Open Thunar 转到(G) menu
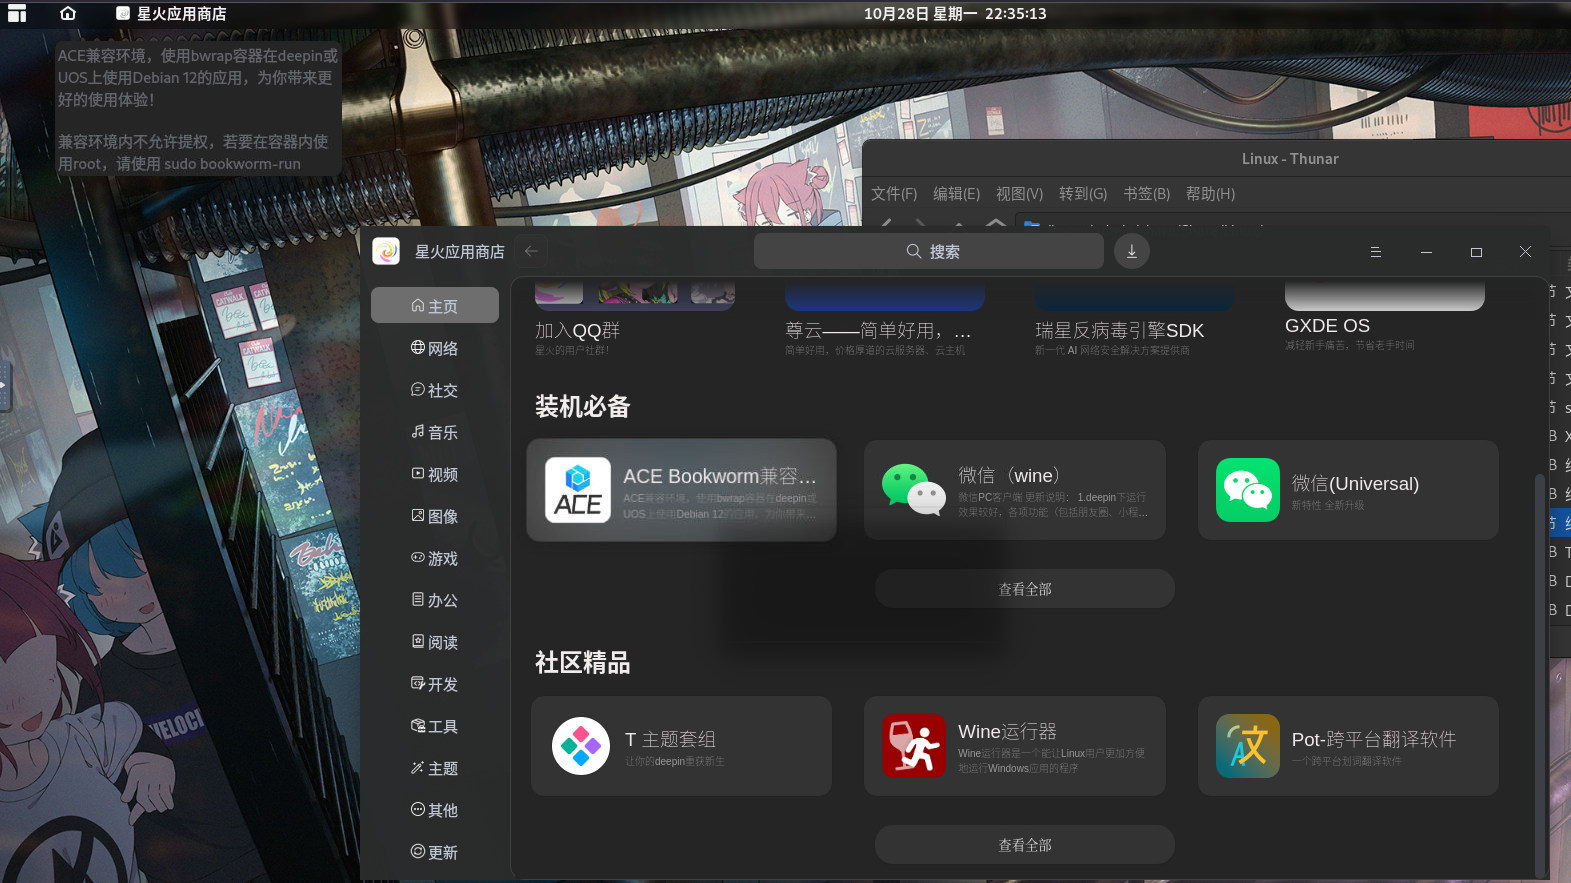The image size is (1571, 883). click(1083, 194)
